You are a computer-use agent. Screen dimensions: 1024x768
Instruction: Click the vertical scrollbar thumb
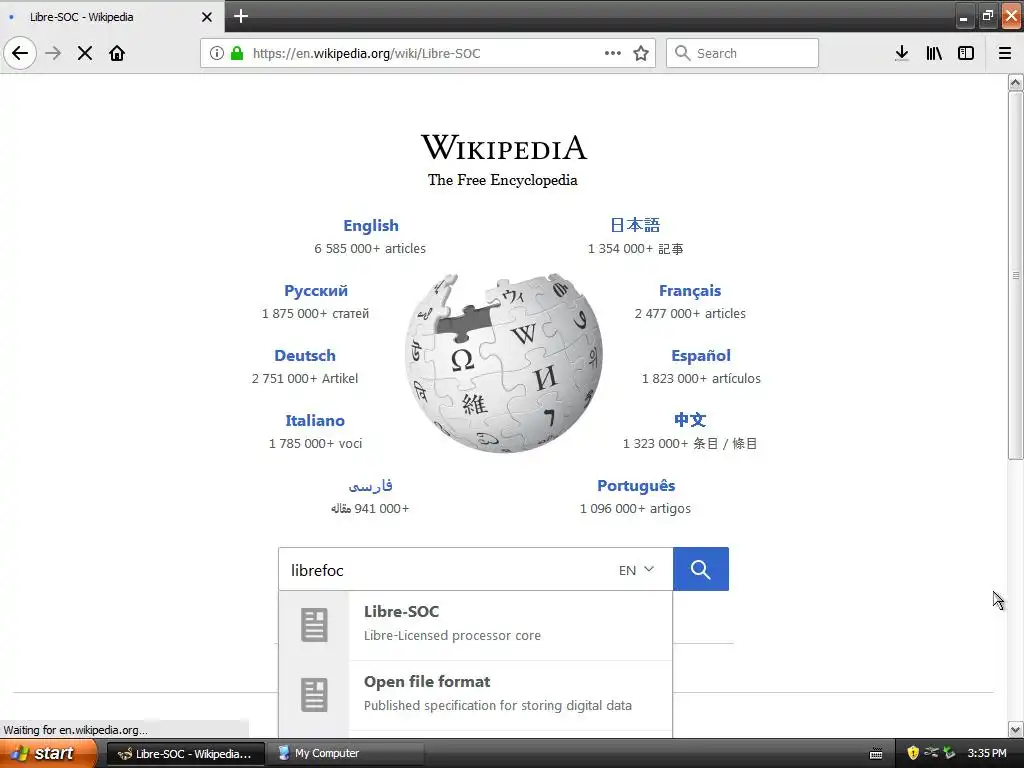pos(1015,276)
